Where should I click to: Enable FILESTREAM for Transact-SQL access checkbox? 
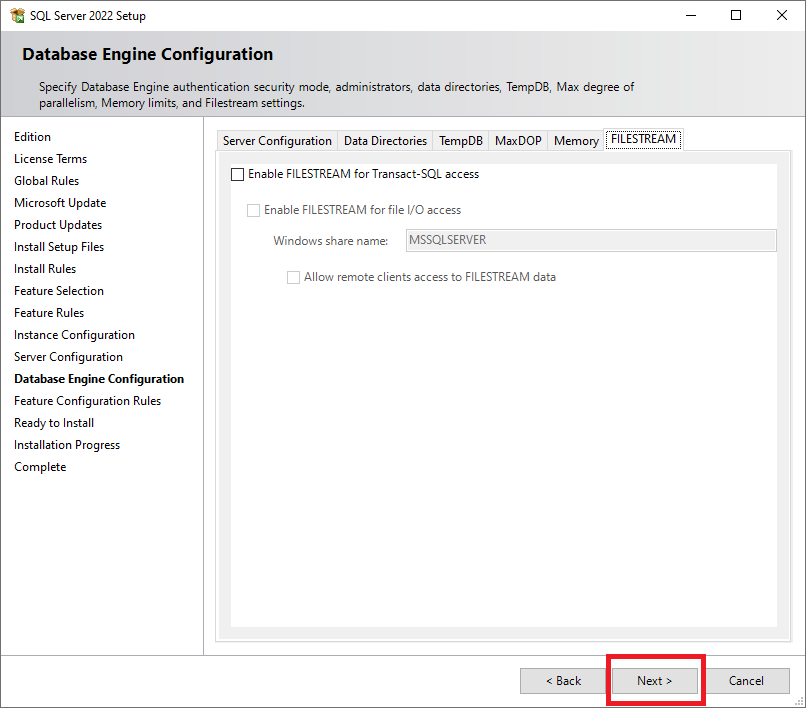(238, 174)
